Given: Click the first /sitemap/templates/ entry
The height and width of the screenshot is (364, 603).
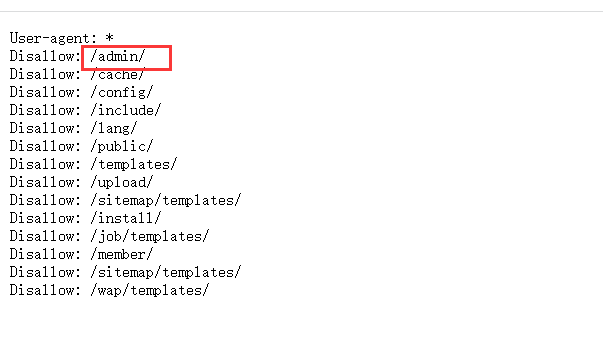Looking at the screenshot, I should 166,201.
